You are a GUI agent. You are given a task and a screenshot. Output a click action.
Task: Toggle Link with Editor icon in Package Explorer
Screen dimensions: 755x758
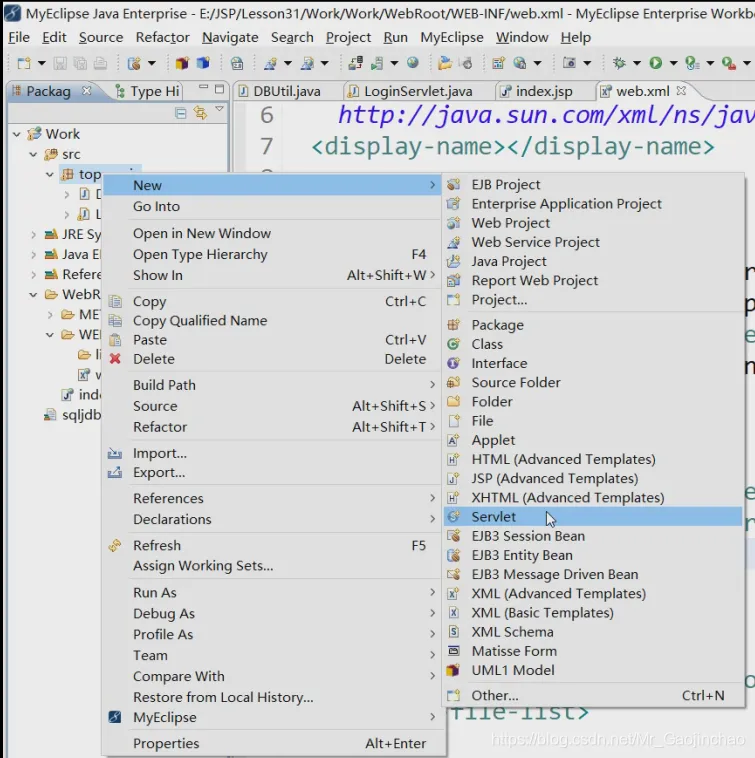pos(200,113)
